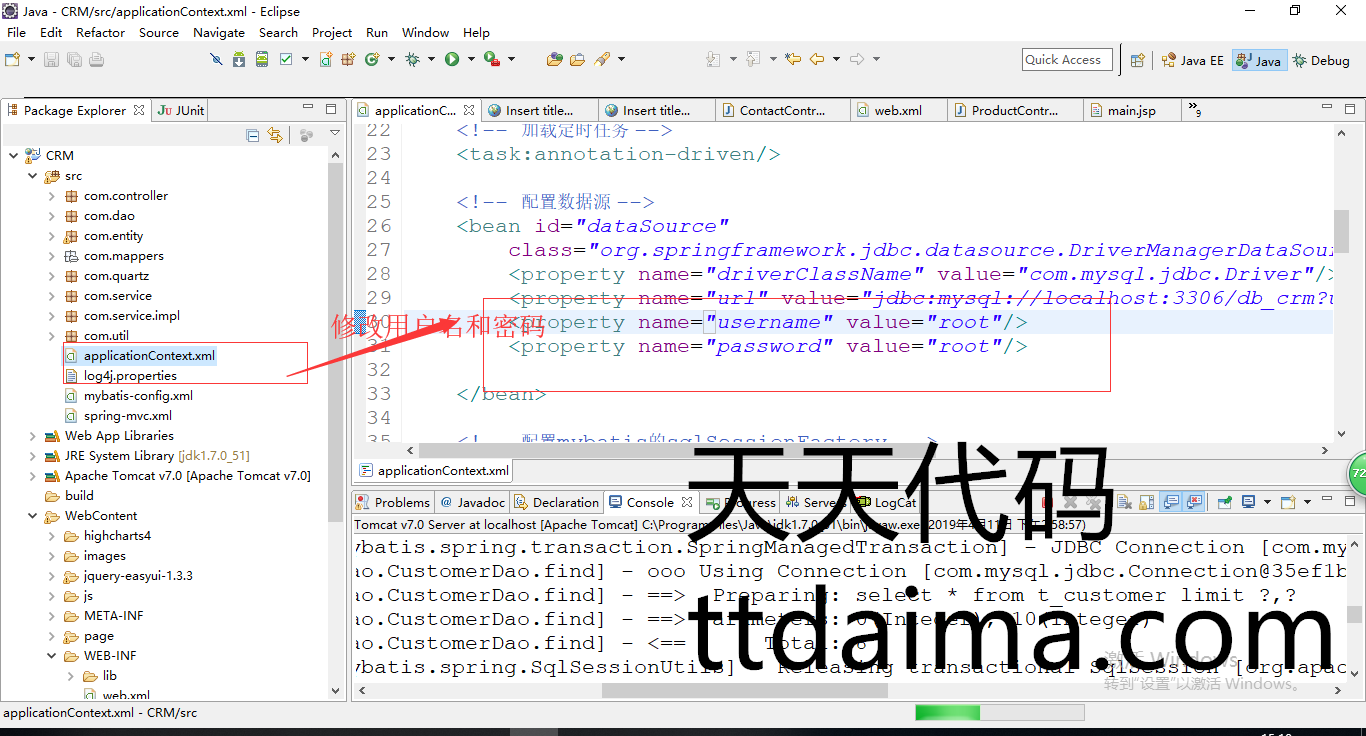Screen dimensions: 1366x736
Task: Click Last Edit Location arrow icon
Action: click(x=793, y=60)
